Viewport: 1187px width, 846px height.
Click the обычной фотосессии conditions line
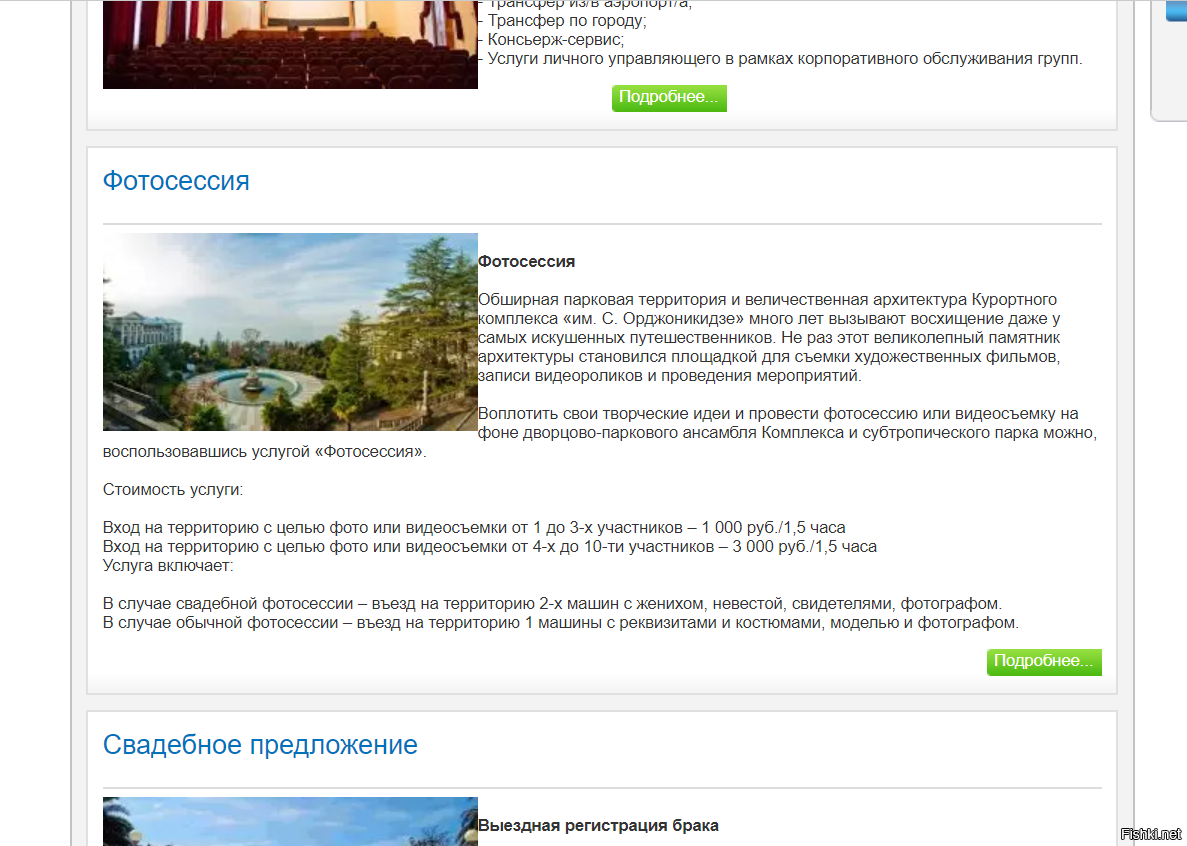pyautogui.click(x=560, y=623)
